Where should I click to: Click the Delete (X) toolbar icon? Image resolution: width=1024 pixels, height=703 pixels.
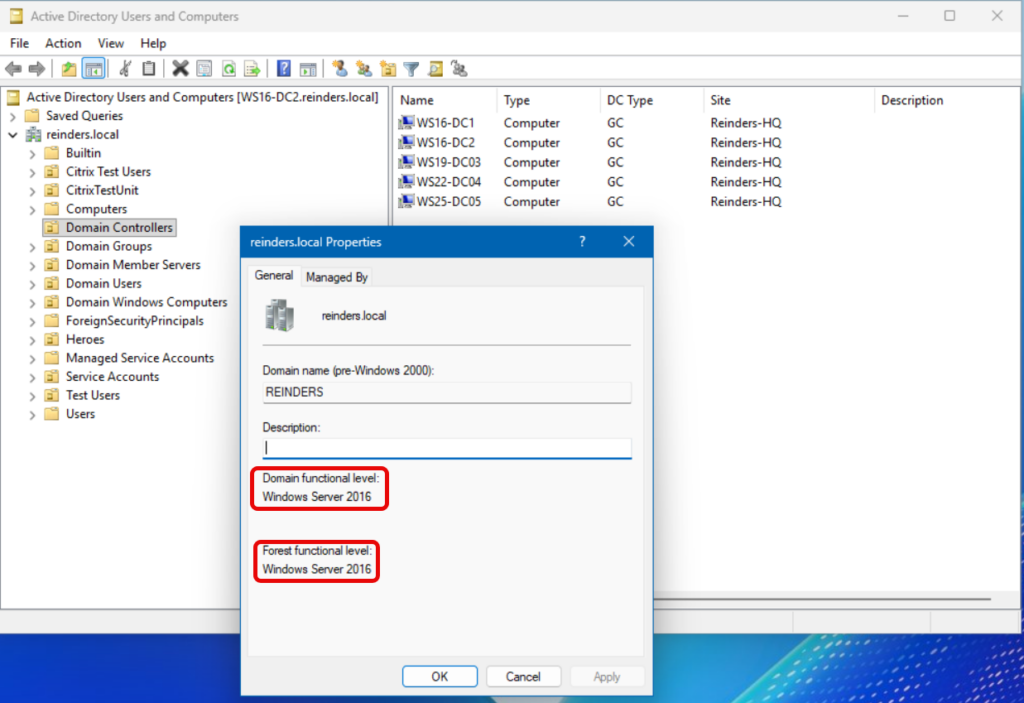[x=180, y=69]
